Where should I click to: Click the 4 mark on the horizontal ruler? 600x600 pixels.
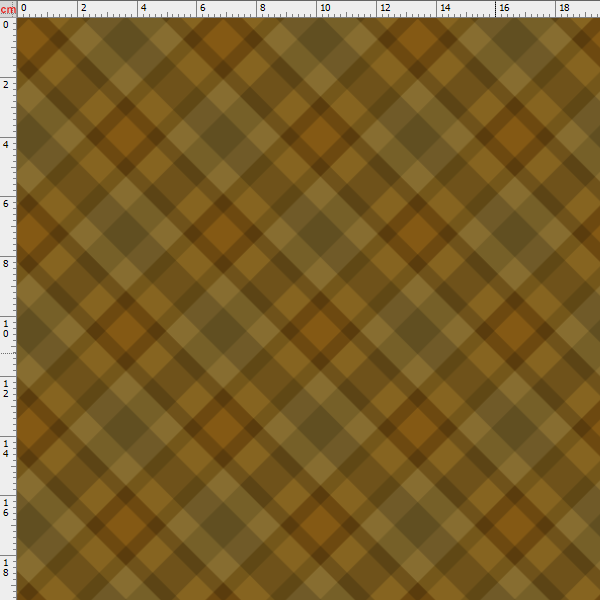143,8
